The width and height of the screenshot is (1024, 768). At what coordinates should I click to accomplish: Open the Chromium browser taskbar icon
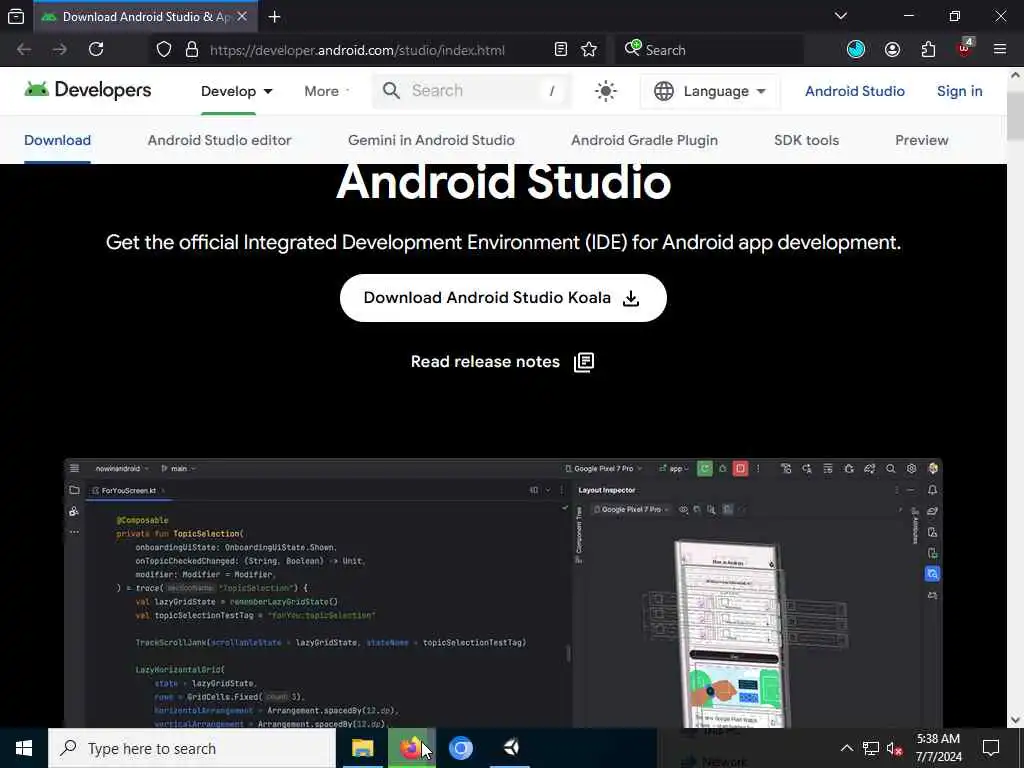pos(460,748)
